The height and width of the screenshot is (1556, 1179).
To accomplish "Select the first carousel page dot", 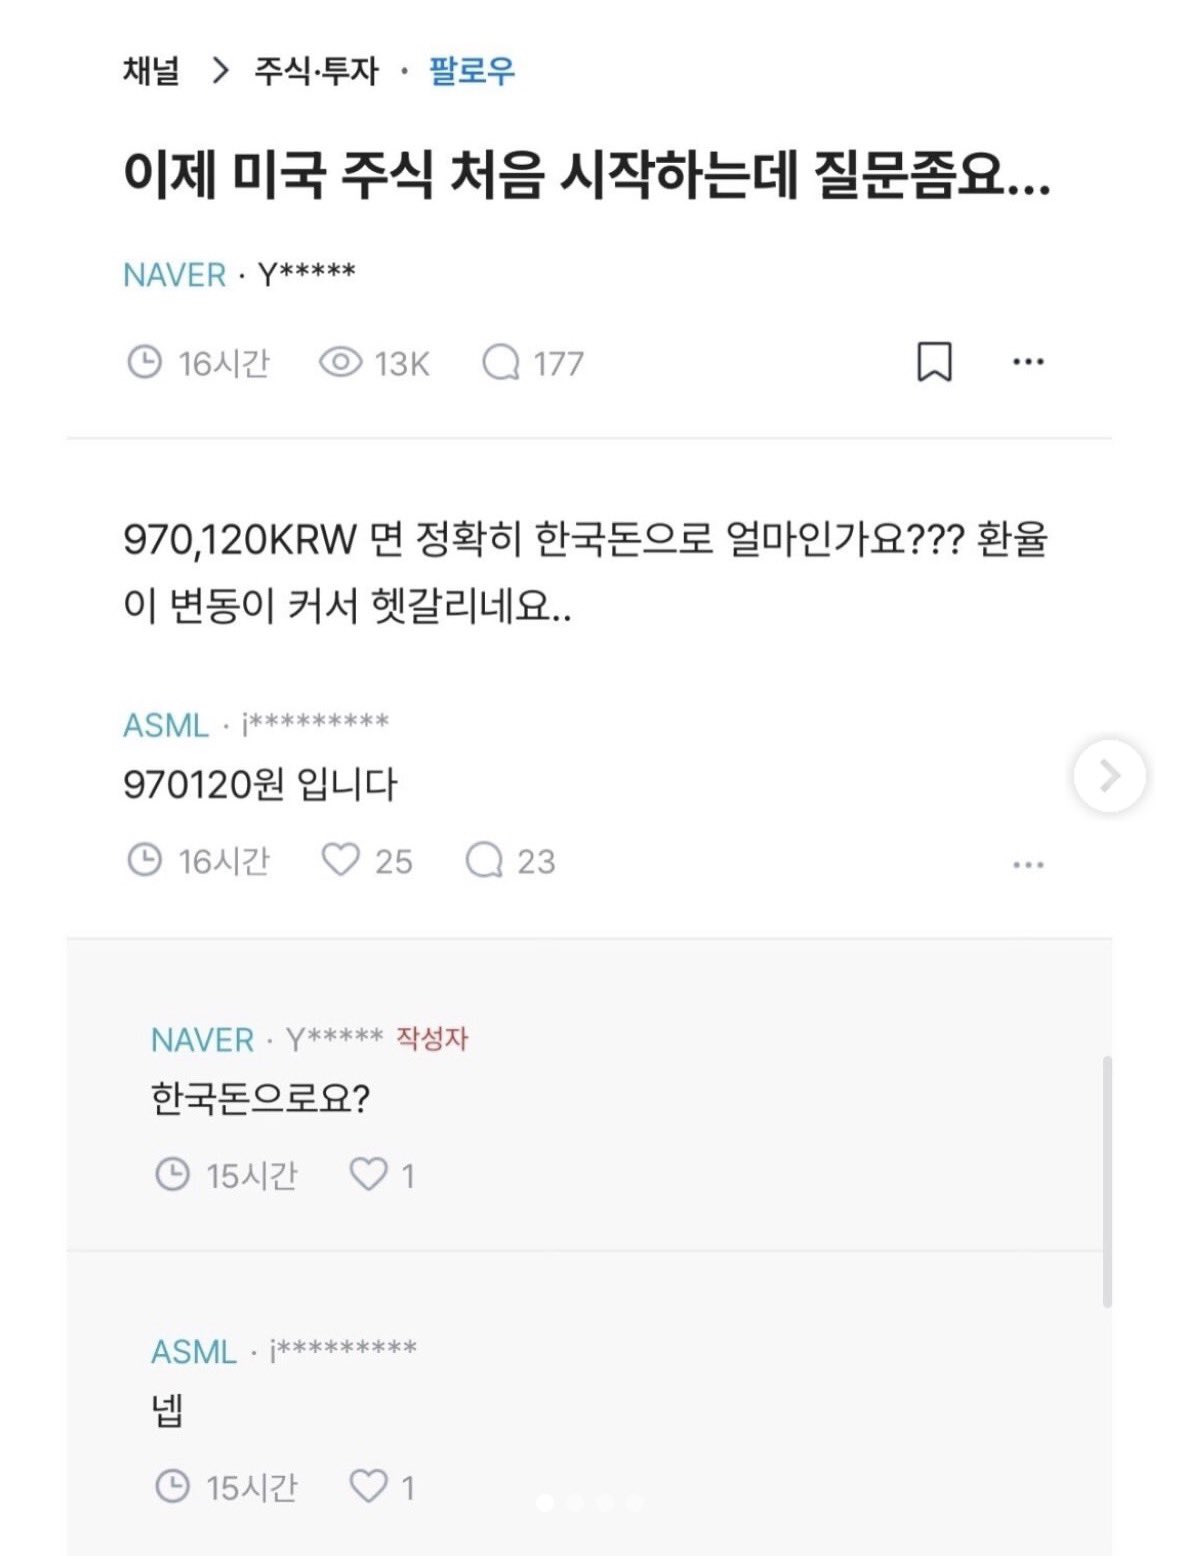I will pos(545,1502).
